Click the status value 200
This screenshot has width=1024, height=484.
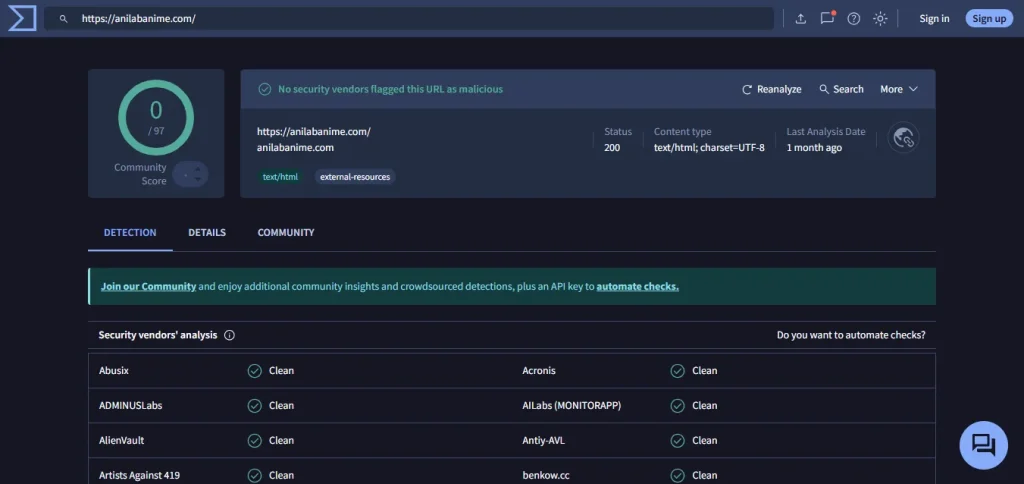[x=612, y=148]
